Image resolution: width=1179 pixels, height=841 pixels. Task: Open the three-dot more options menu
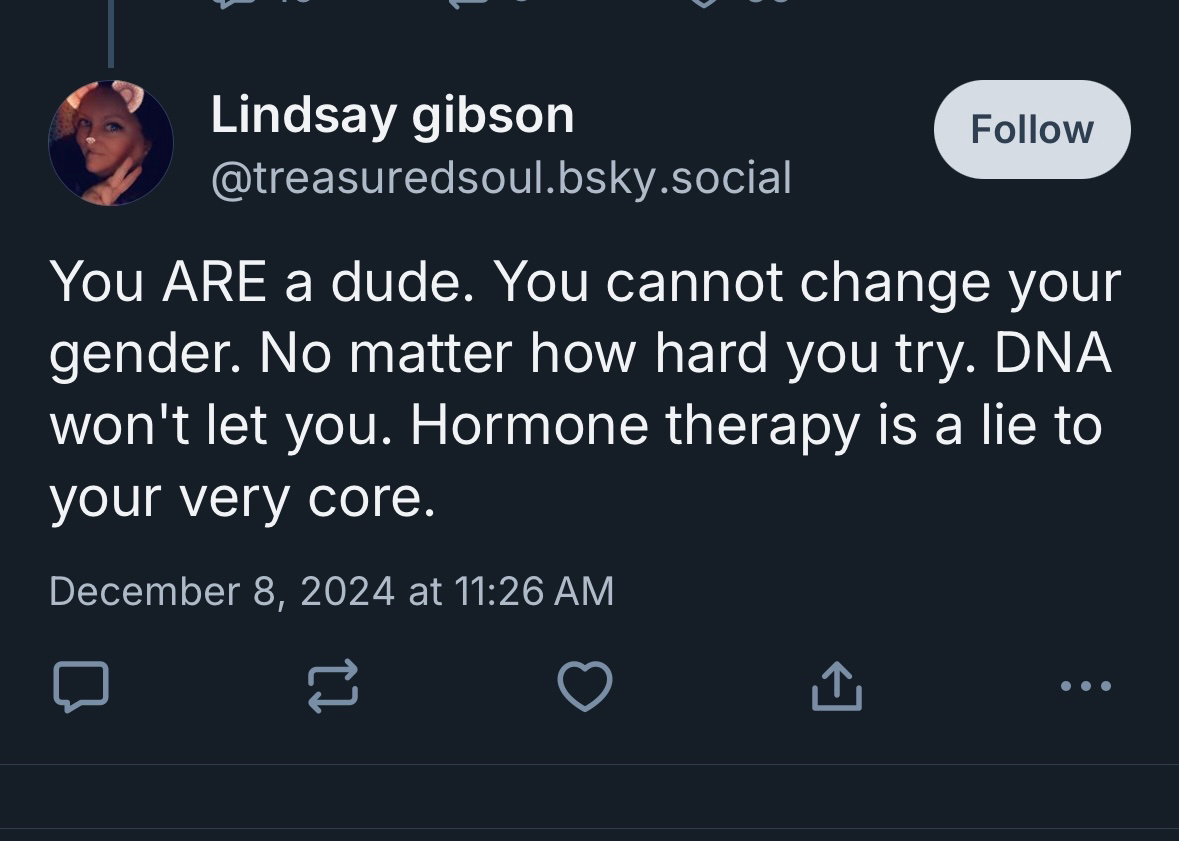(1085, 686)
